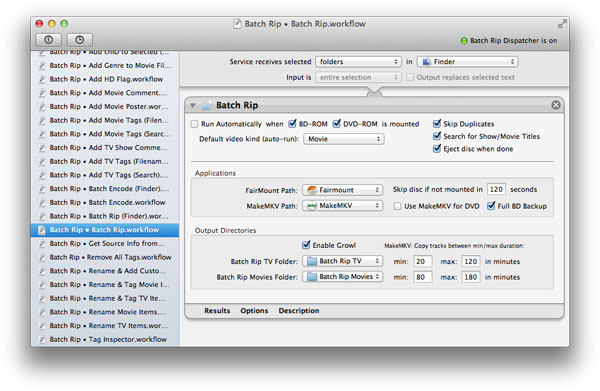
Task: Switch to the Options tab
Action: coord(254,311)
